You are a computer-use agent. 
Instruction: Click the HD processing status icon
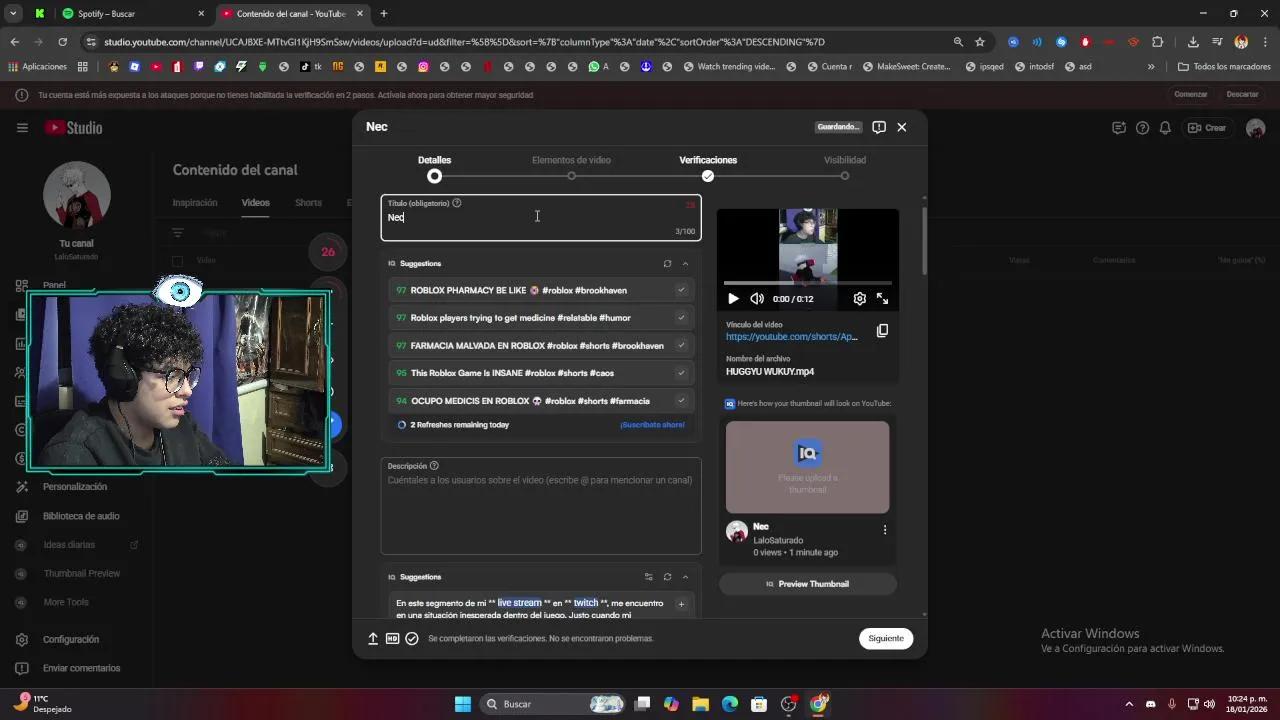pos(392,639)
